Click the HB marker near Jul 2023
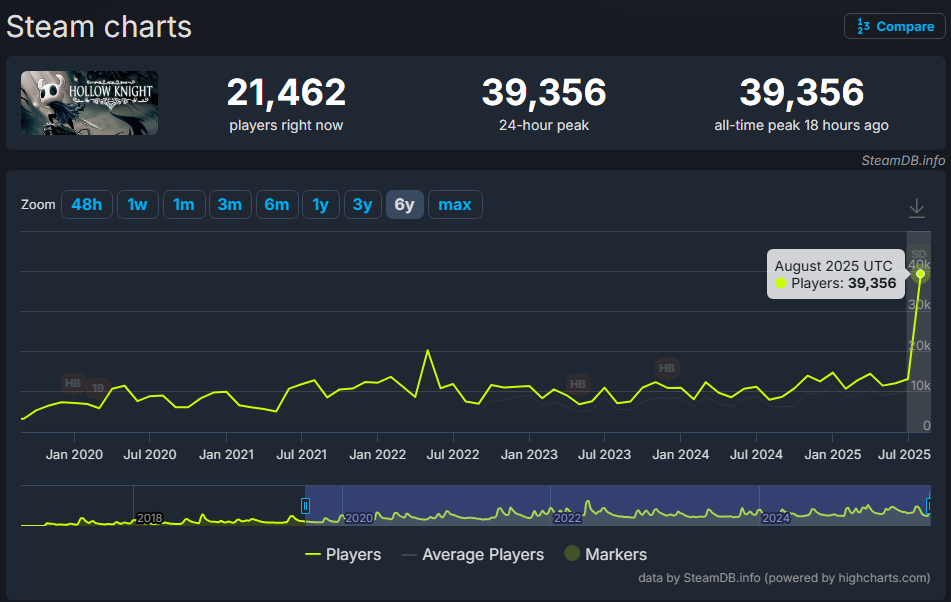The width and height of the screenshot is (951, 602). [577, 384]
